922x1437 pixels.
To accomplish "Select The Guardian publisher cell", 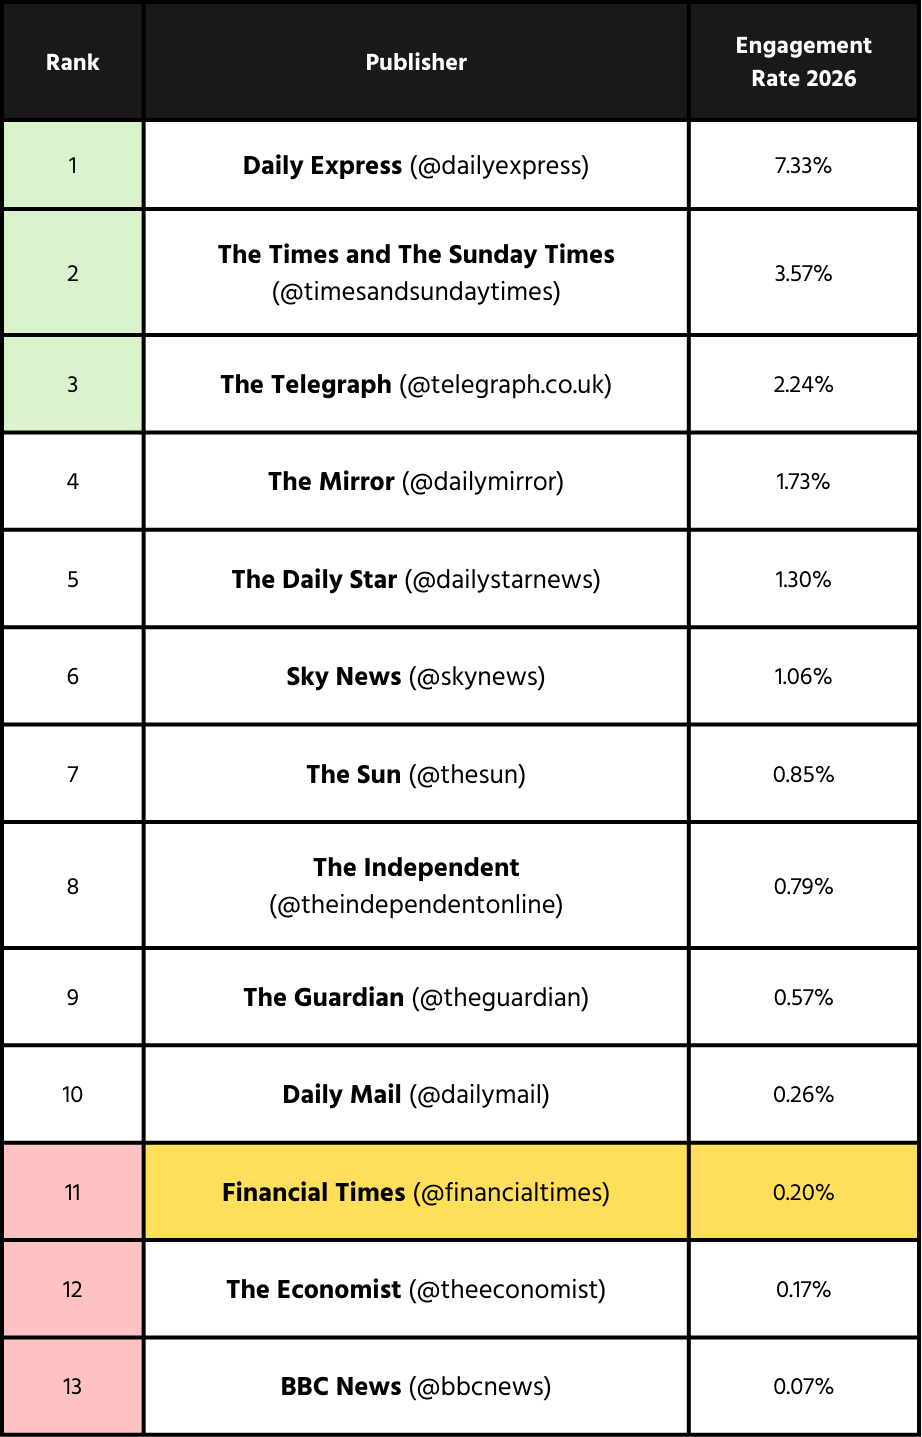I will point(416,997).
